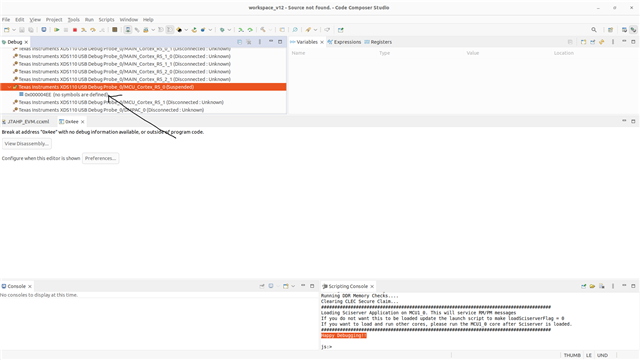The width and height of the screenshot is (640, 360).
Task: Open the File menu
Action: 6,20
